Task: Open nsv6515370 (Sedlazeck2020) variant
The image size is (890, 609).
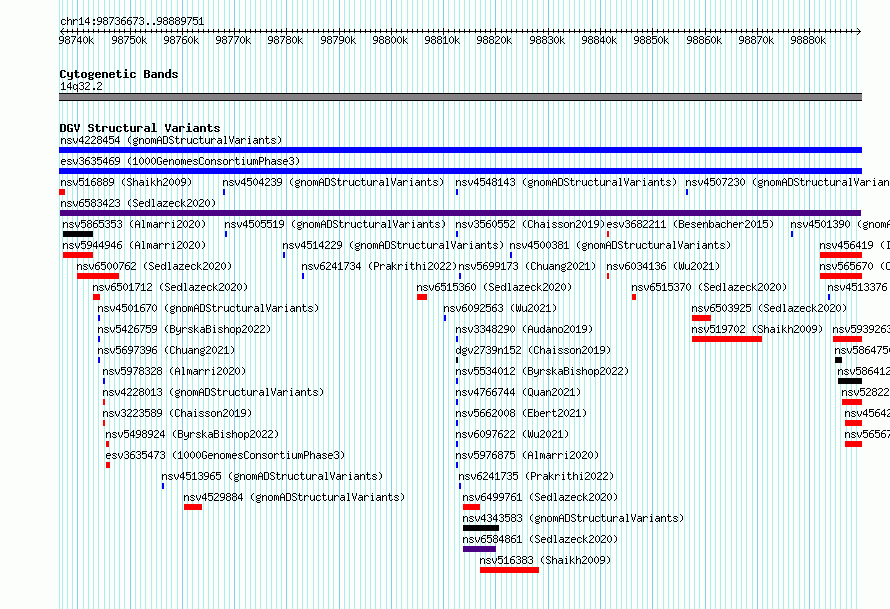Action: [709, 287]
